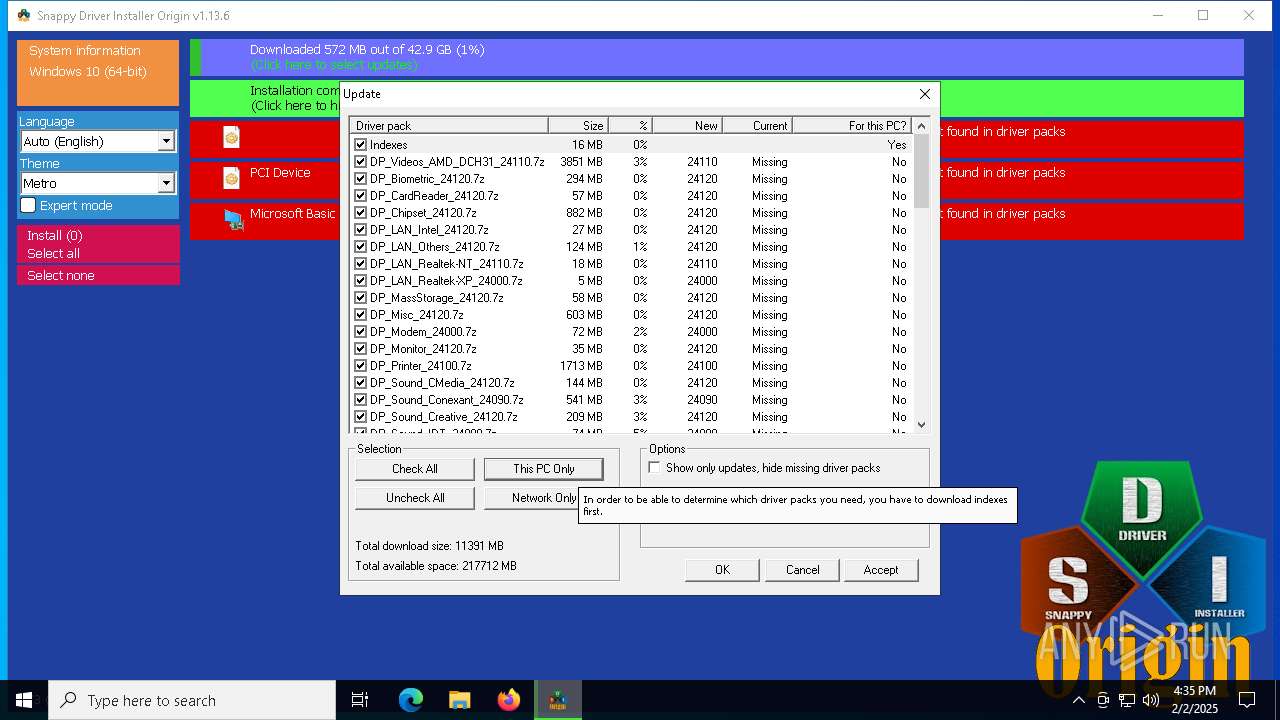Open the Language dropdown

98,141
